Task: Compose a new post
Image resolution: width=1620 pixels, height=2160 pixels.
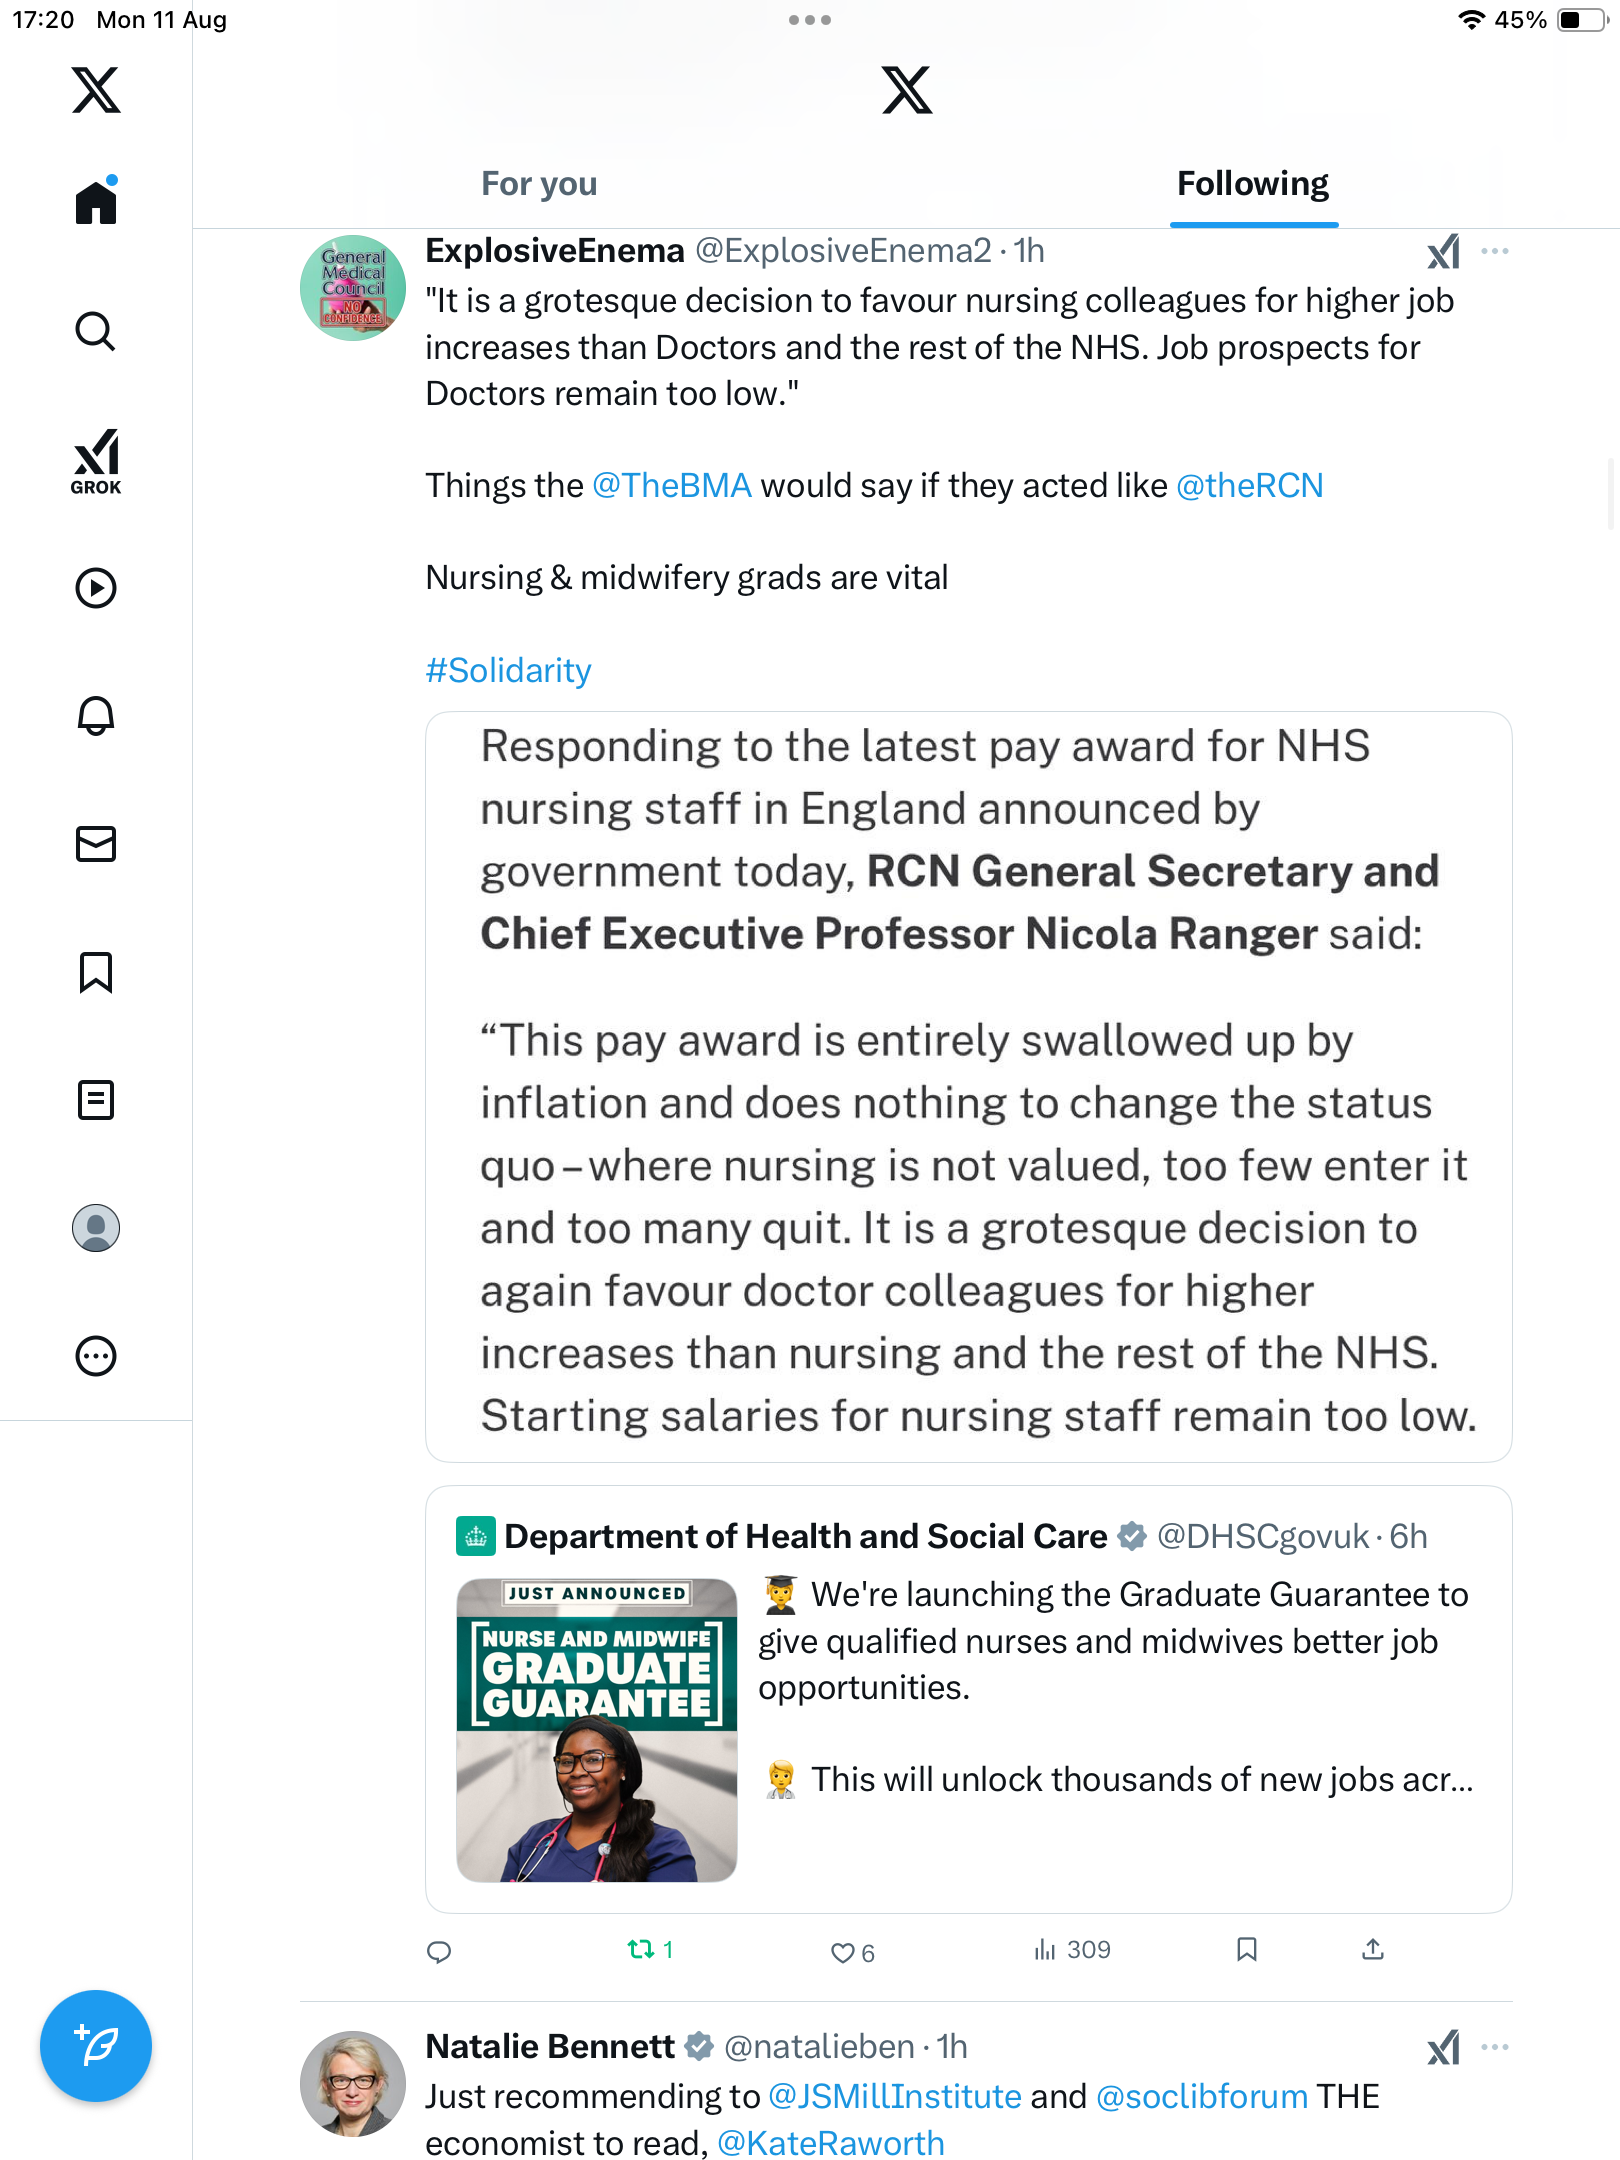Action: [96, 2046]
